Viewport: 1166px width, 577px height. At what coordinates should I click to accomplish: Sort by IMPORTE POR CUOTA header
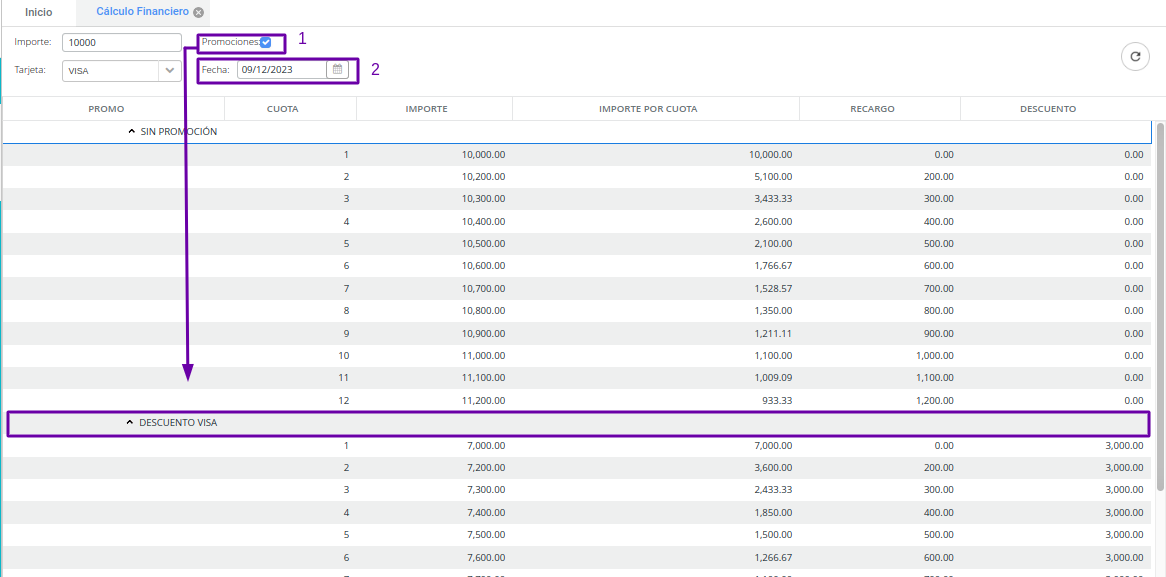click(x=648, y=109)
